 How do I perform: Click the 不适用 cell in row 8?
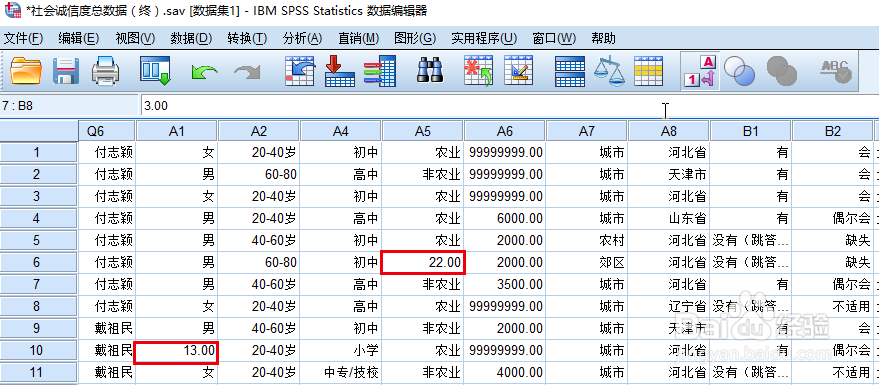(x=832, y=307)
